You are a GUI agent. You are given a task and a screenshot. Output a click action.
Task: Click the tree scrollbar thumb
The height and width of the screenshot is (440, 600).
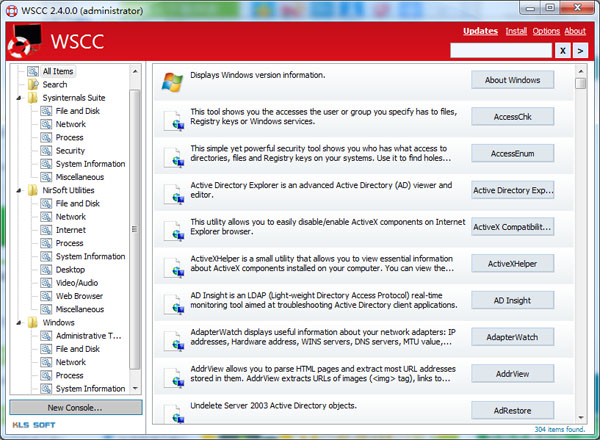[135, 229]
